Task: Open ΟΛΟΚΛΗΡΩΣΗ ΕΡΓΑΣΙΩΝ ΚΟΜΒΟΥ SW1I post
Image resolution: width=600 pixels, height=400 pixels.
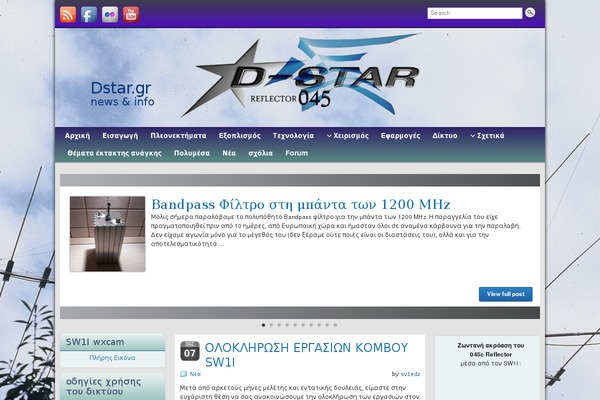Action: click(306, 355)
